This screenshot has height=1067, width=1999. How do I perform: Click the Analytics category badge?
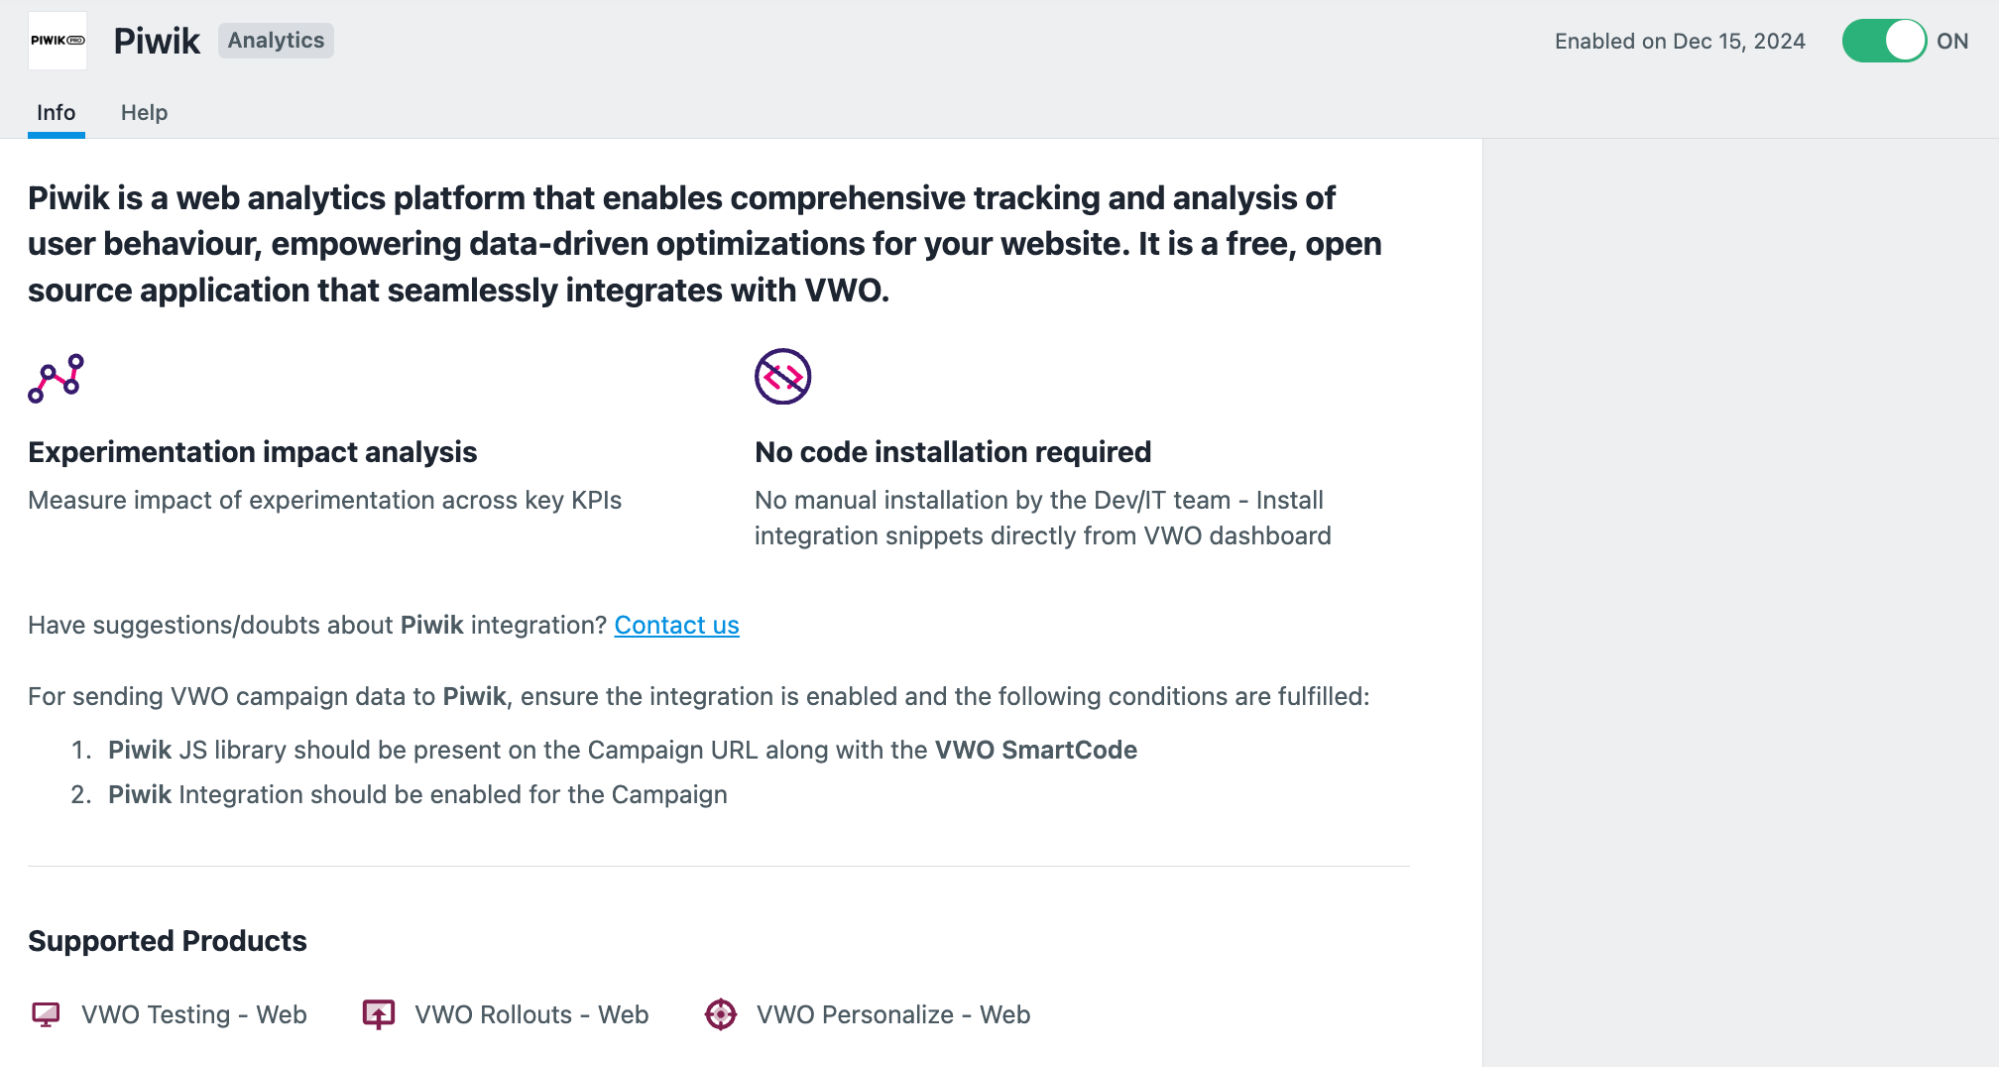click(276, 40)
